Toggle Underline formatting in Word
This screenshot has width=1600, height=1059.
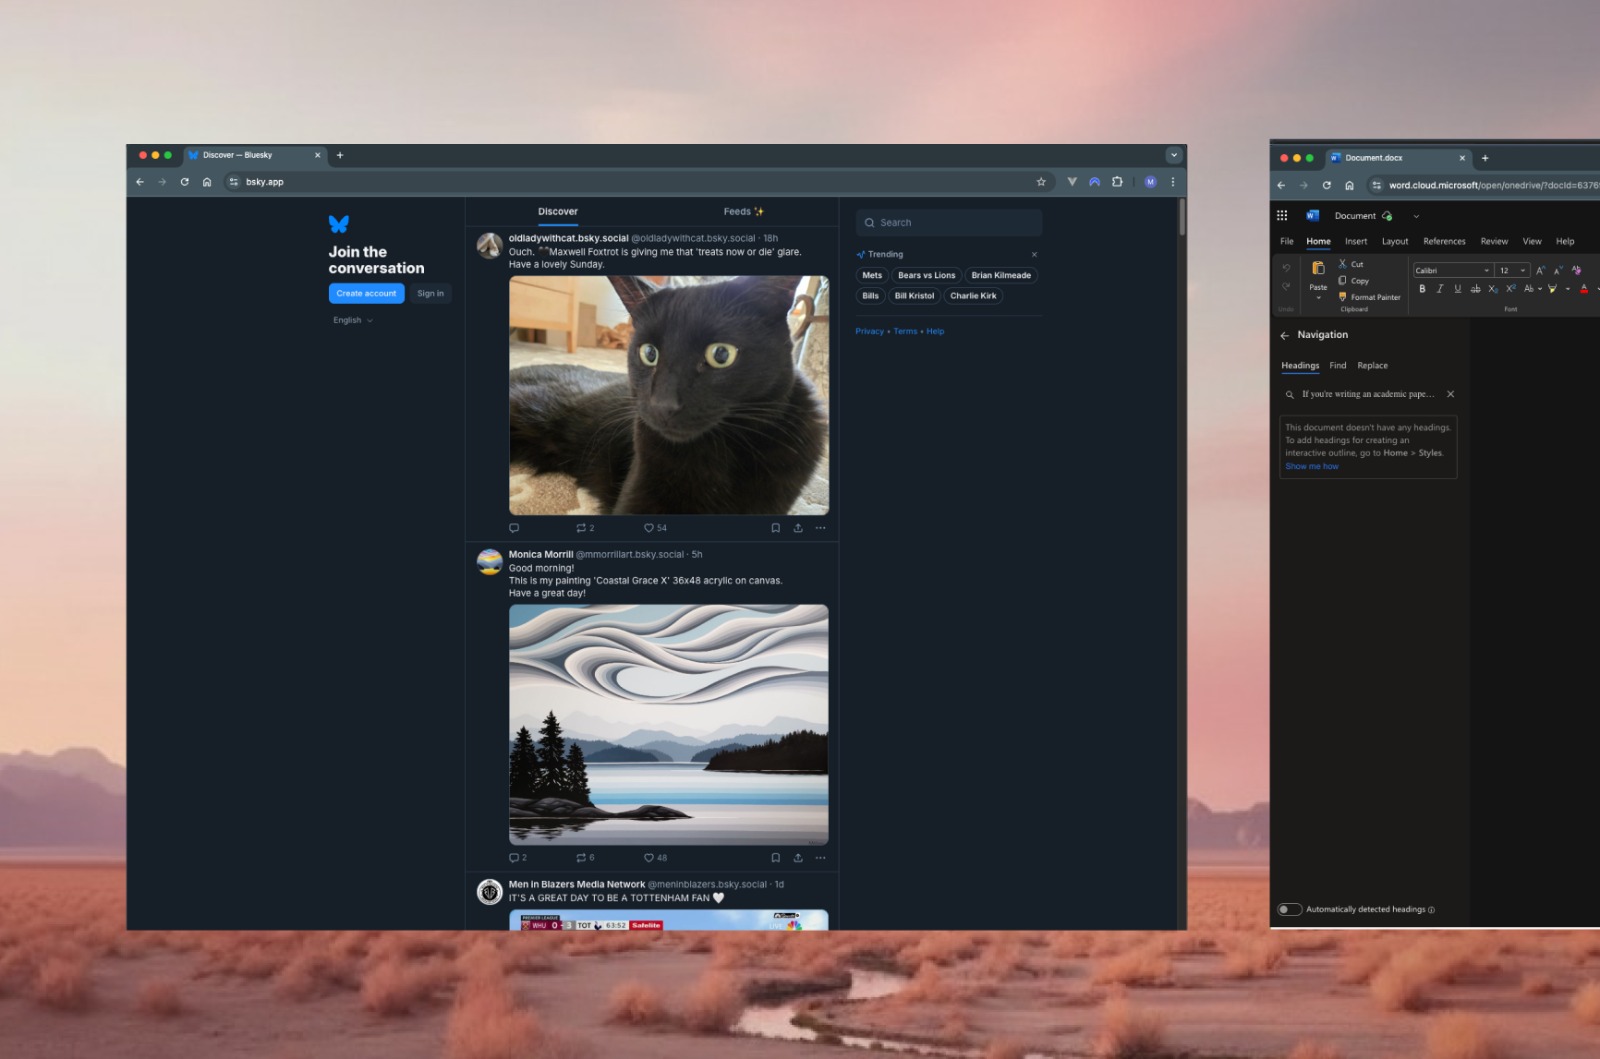(1457, 289)
